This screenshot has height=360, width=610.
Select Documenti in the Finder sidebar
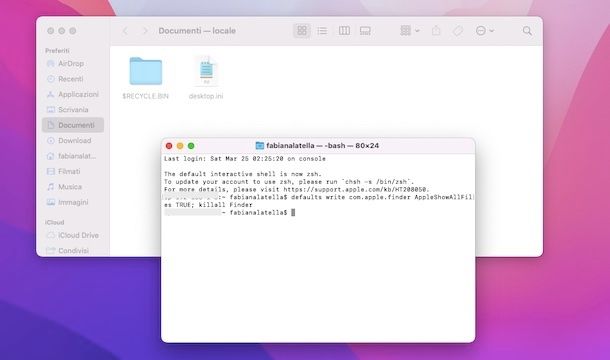tap(73, 125)
